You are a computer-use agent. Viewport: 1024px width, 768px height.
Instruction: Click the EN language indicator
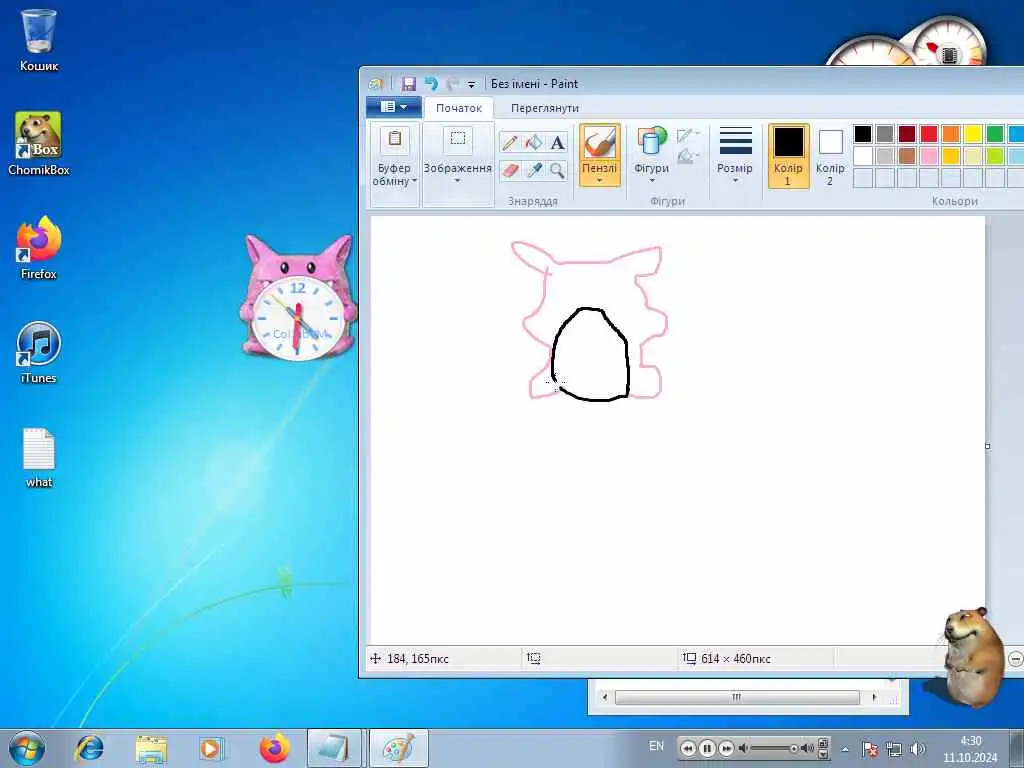click(656, 746)
